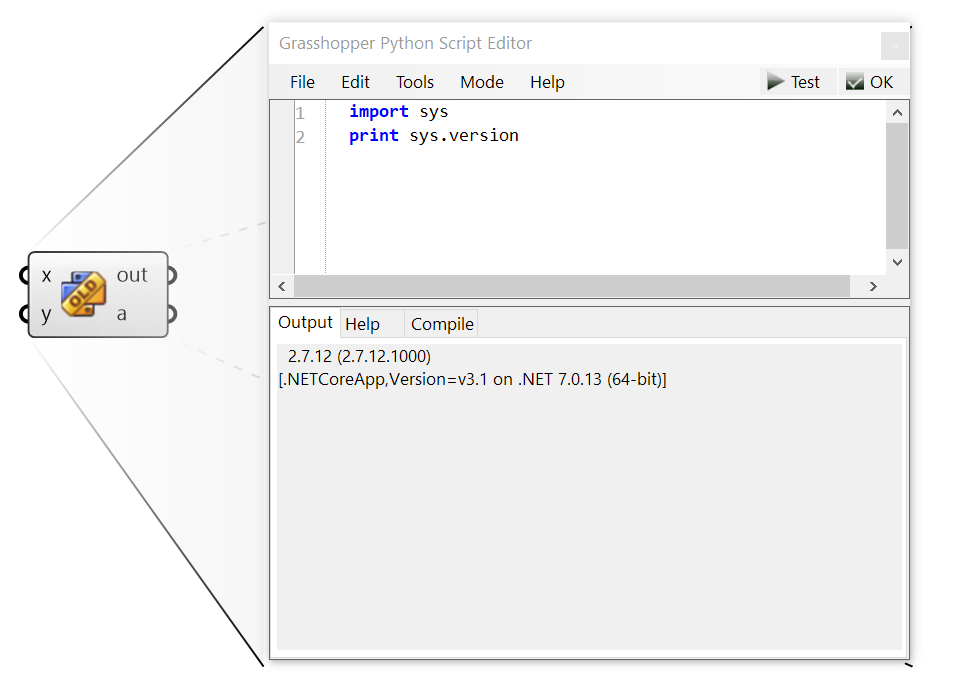Click the left arrow of the horizontal scrollbar
The height and width of the screenshot is (700, 958).
[281, 286]
